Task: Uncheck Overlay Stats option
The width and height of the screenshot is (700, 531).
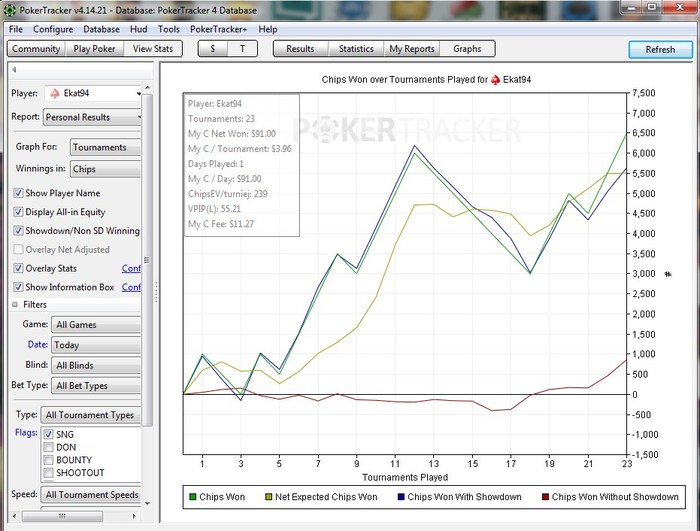Action: [18, 268]
